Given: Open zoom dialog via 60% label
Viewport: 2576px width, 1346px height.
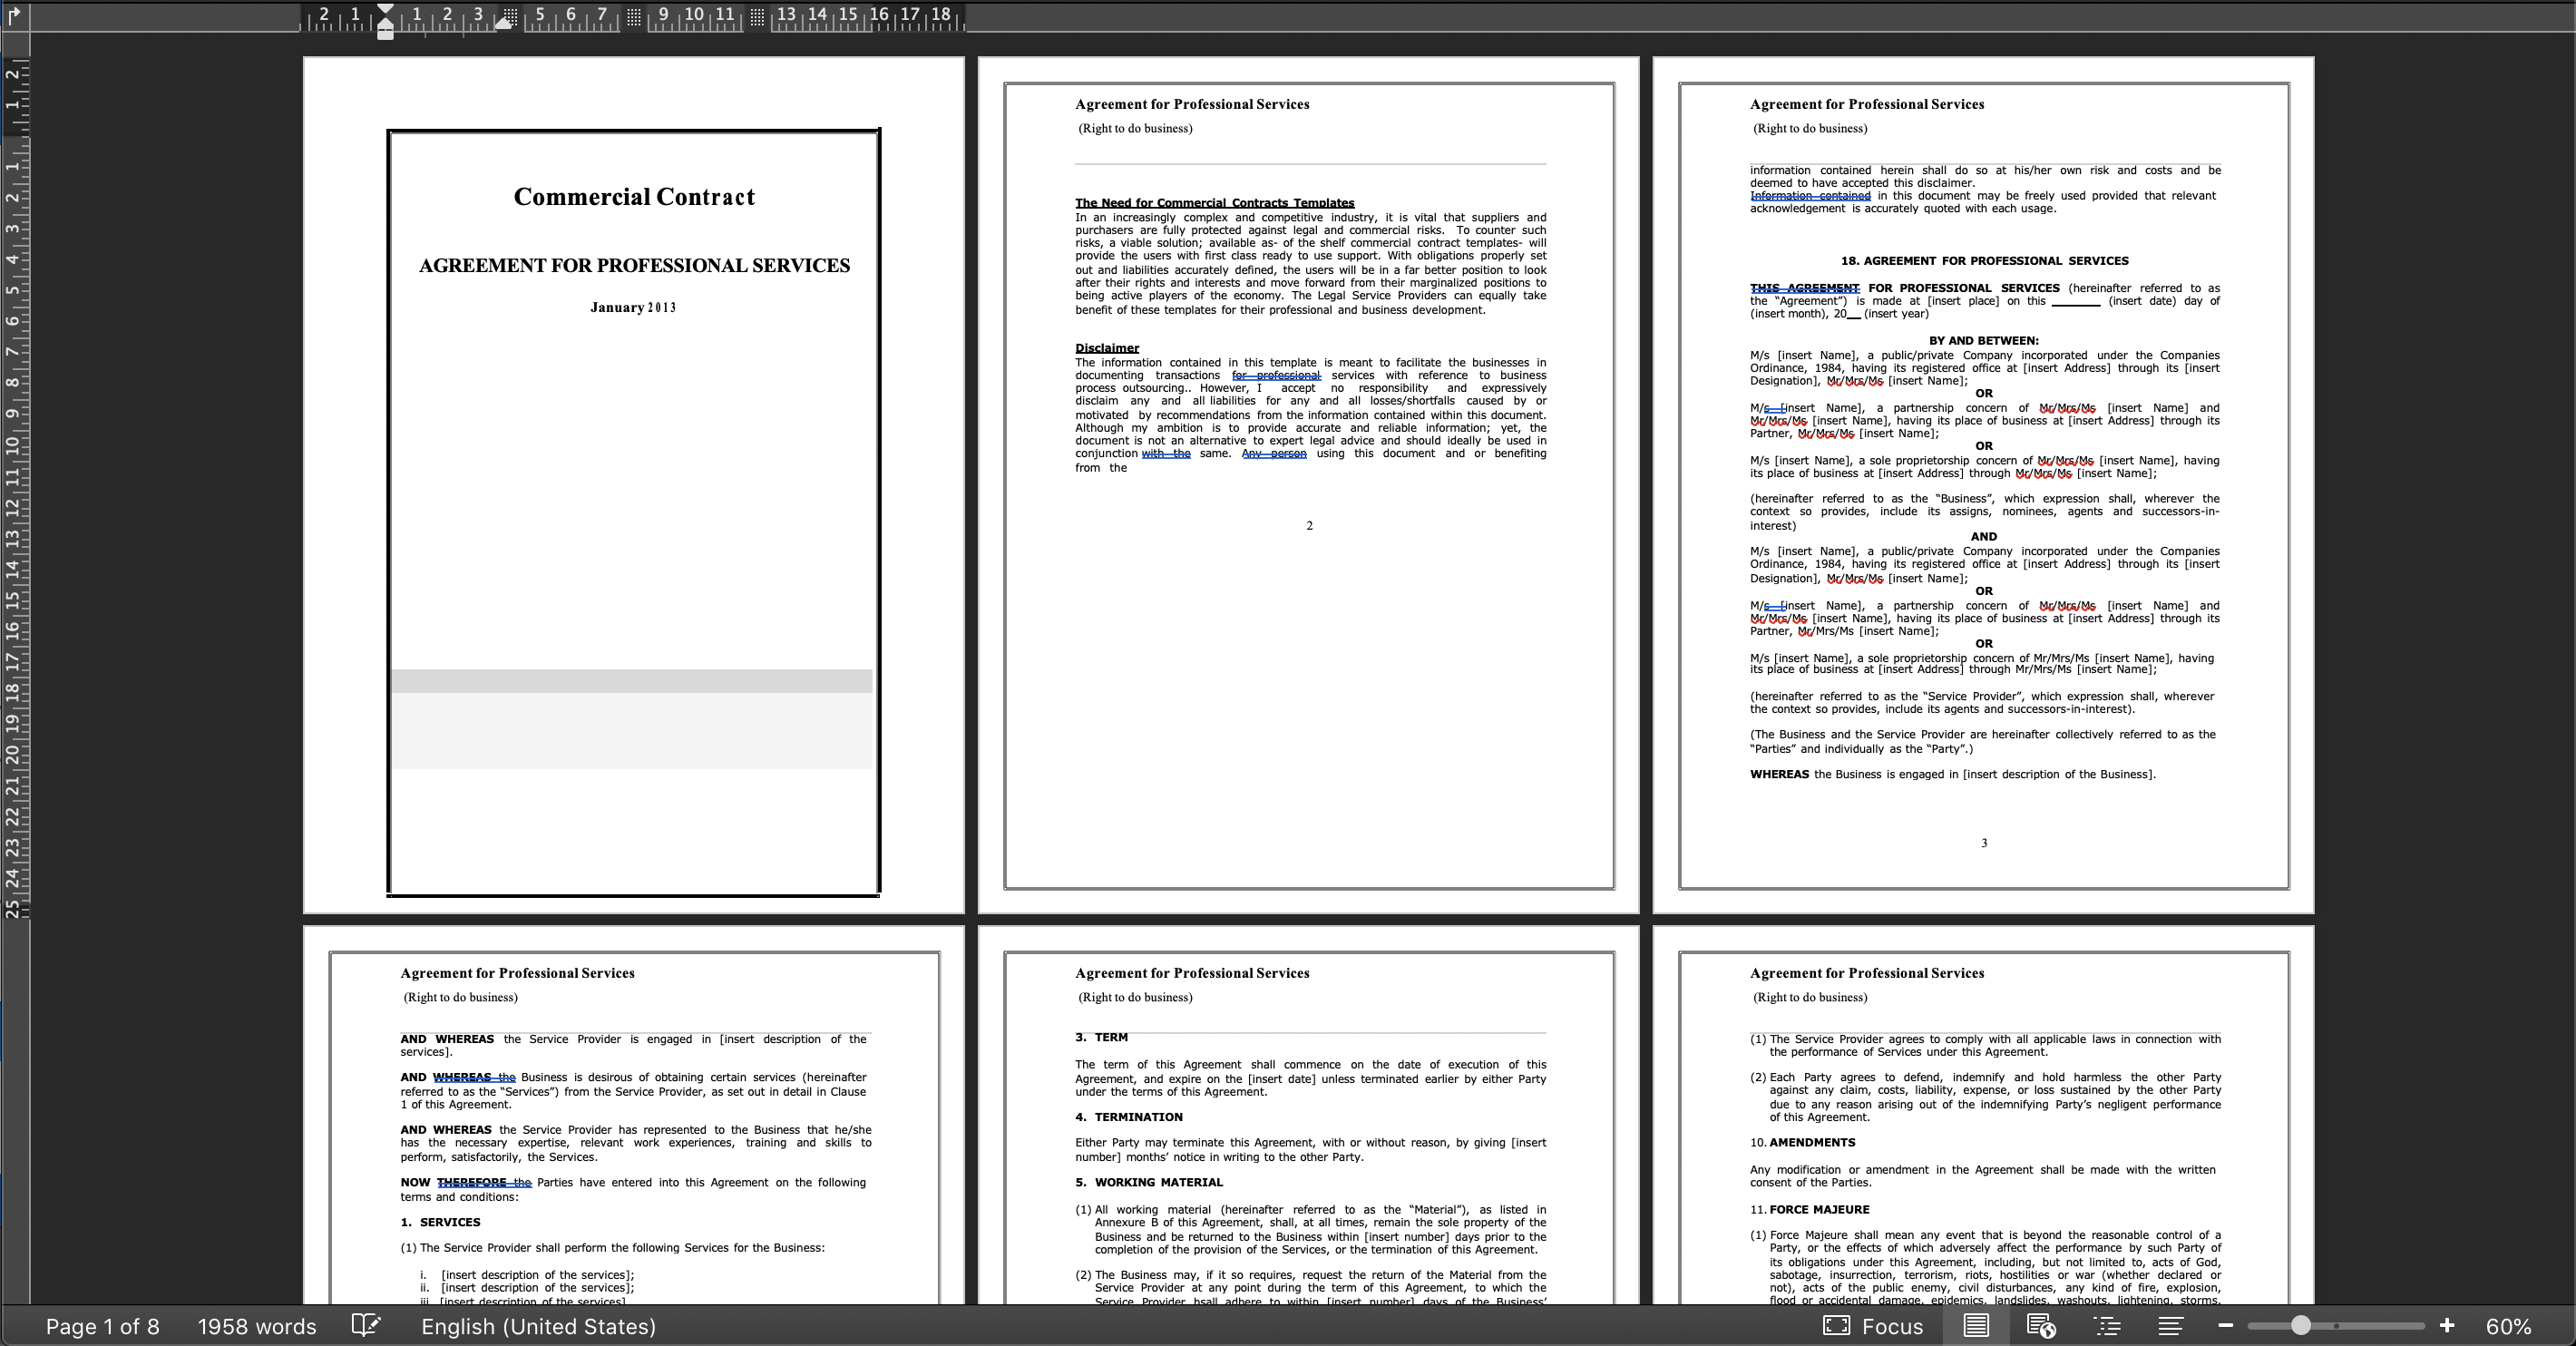Looking at the screenshot, I should pos(2508,1326).
